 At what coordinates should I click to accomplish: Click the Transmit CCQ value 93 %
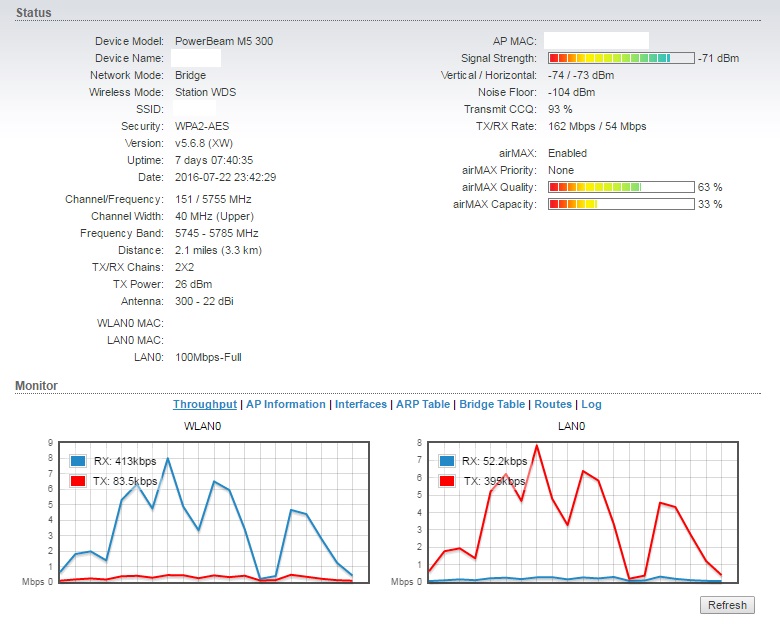point(560,109)
